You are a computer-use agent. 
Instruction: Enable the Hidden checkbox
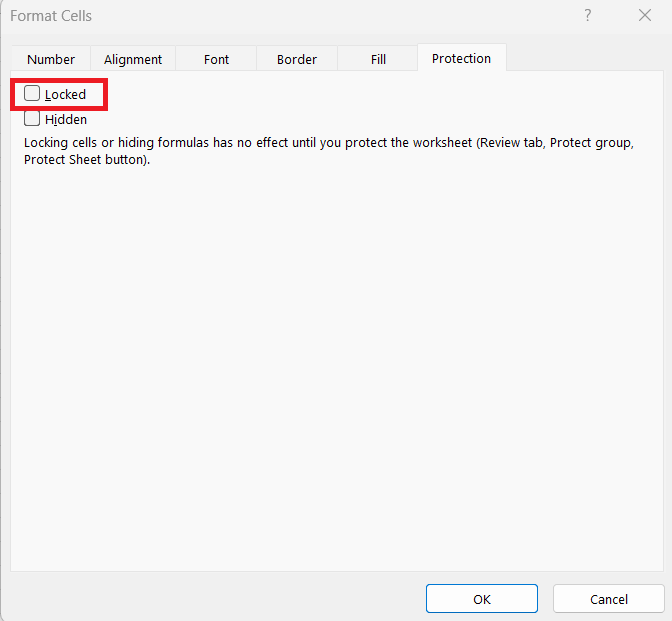pyautogui.click(x=32, y=119)
